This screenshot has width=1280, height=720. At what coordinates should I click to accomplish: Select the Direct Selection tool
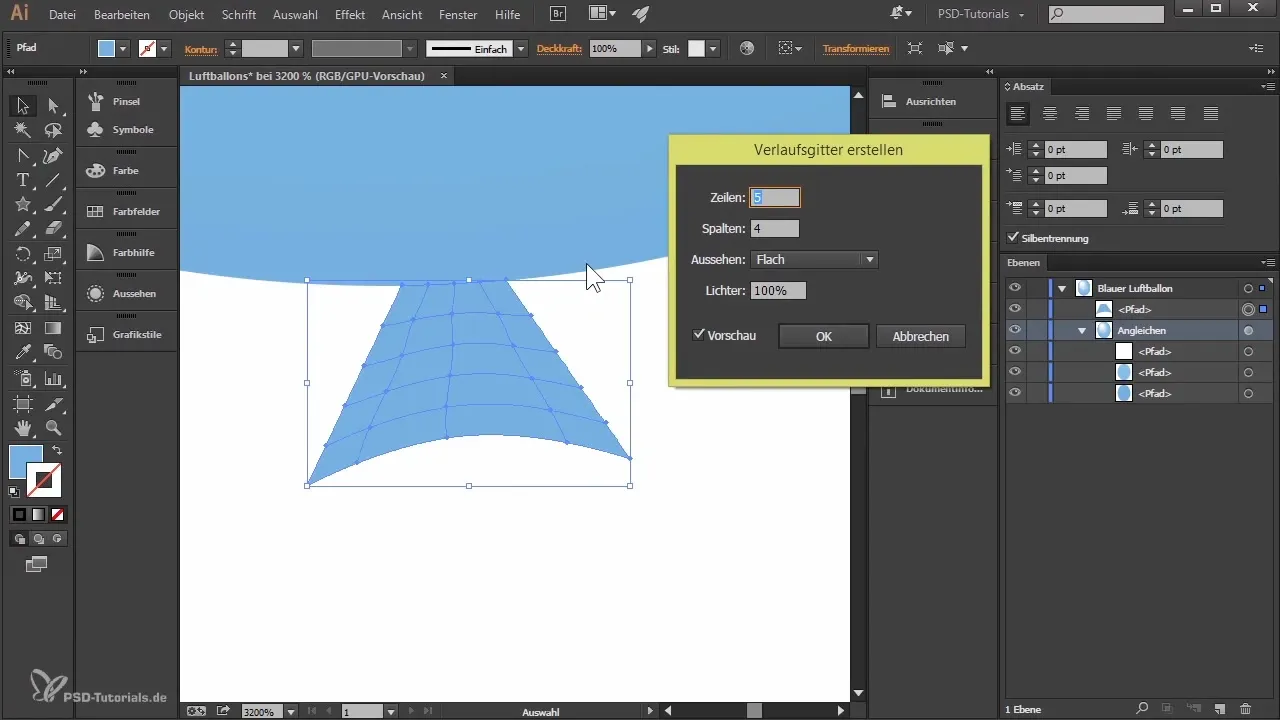[54, 106]
